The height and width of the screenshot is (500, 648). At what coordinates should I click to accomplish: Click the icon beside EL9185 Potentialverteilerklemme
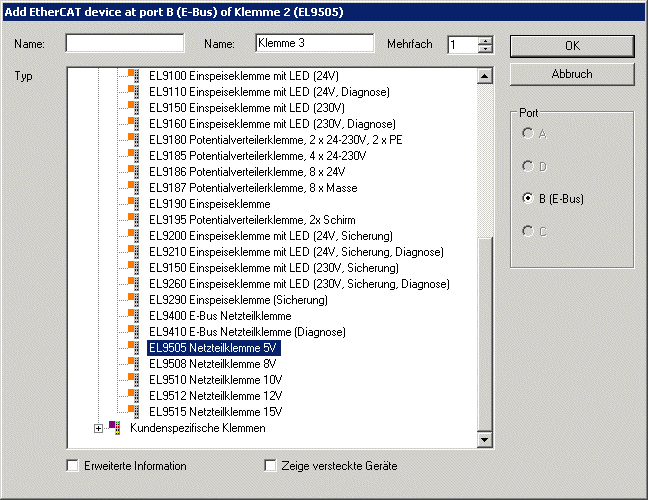(x=133, y=156)
